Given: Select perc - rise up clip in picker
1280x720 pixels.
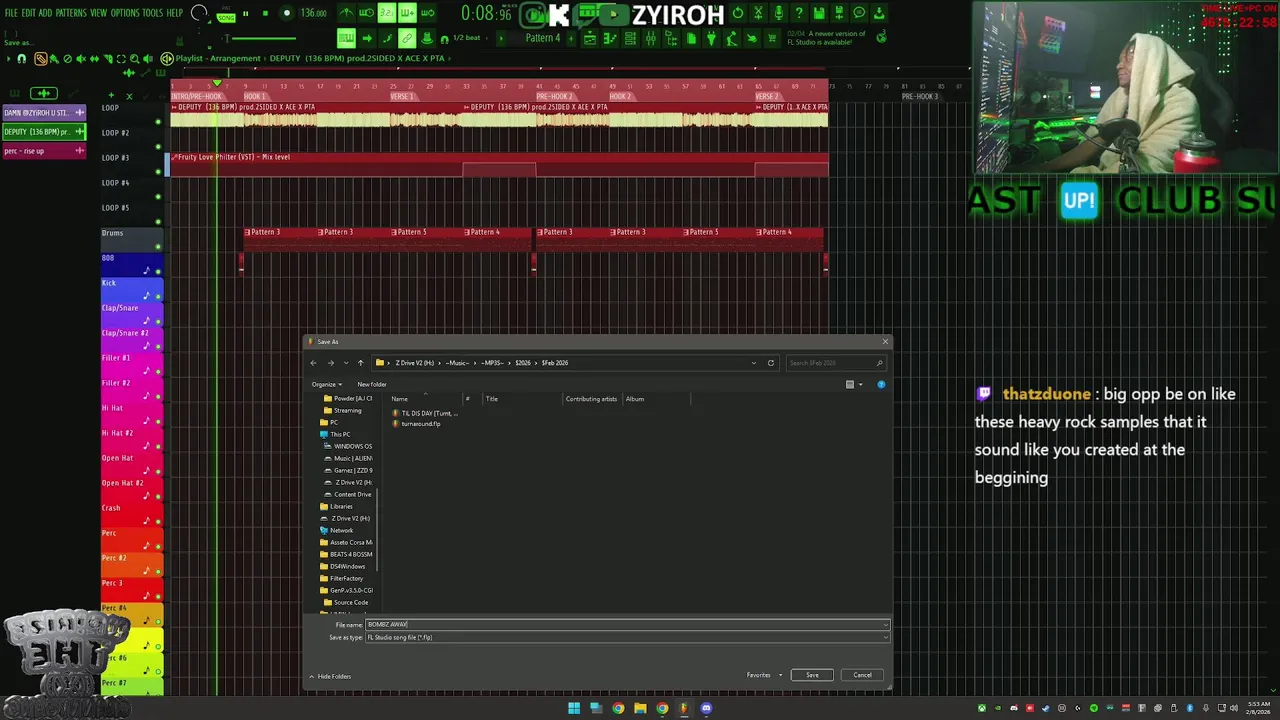Looking at the screenshot, I should tap(44, 150).
